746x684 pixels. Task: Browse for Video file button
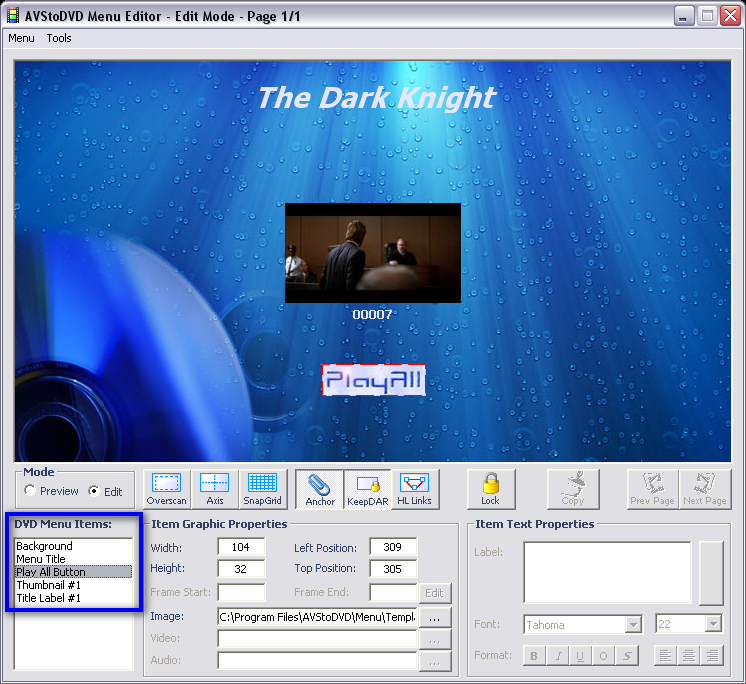(434, 640)
